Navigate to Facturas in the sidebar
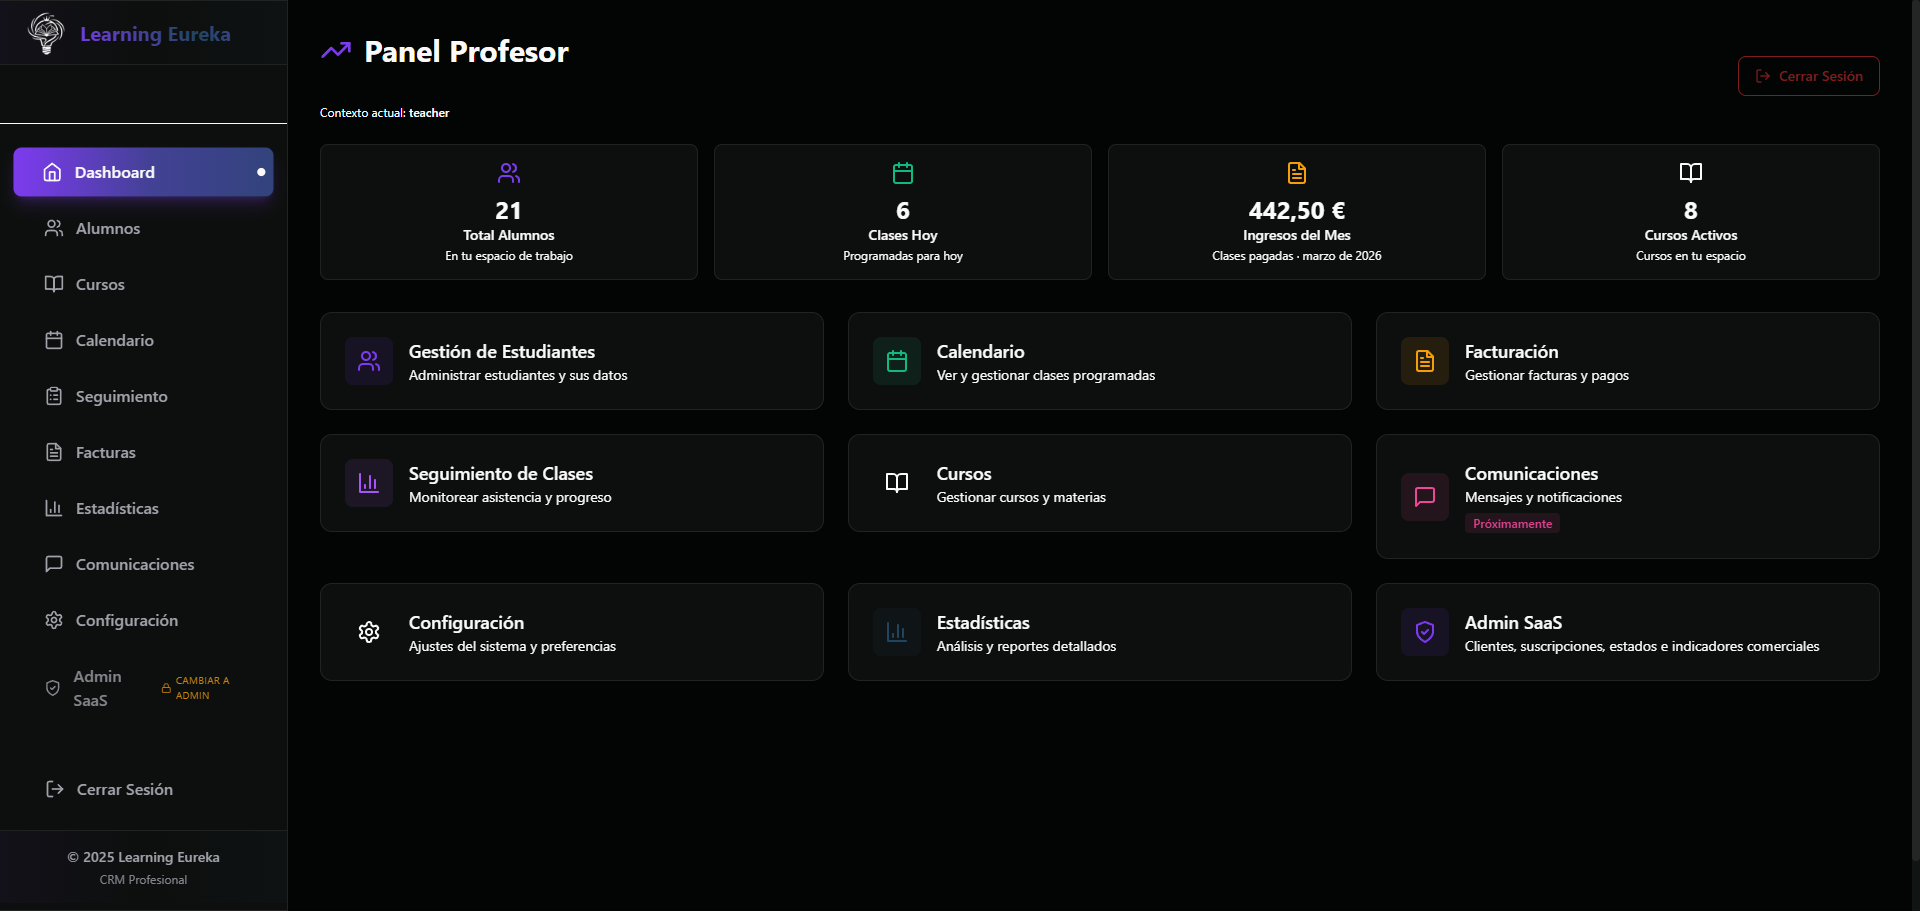This screenshot has height=911, width=1920. (x=143, y=452)
